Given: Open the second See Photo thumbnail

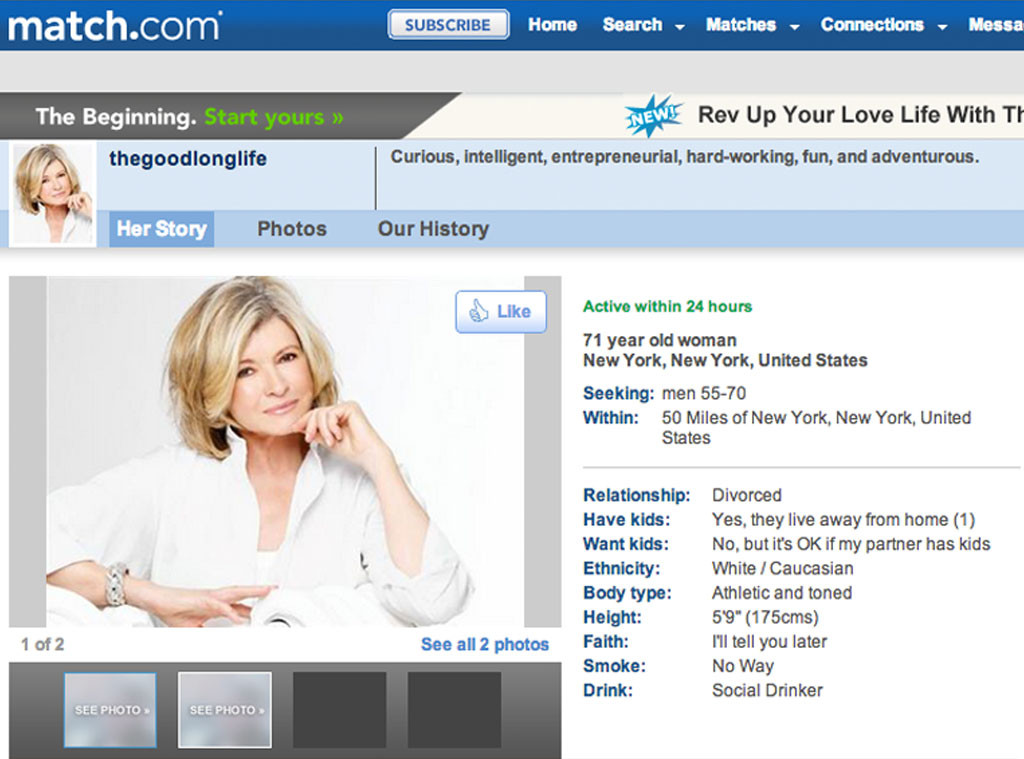Looking at the screenshot, I should (x=225, y=710).
